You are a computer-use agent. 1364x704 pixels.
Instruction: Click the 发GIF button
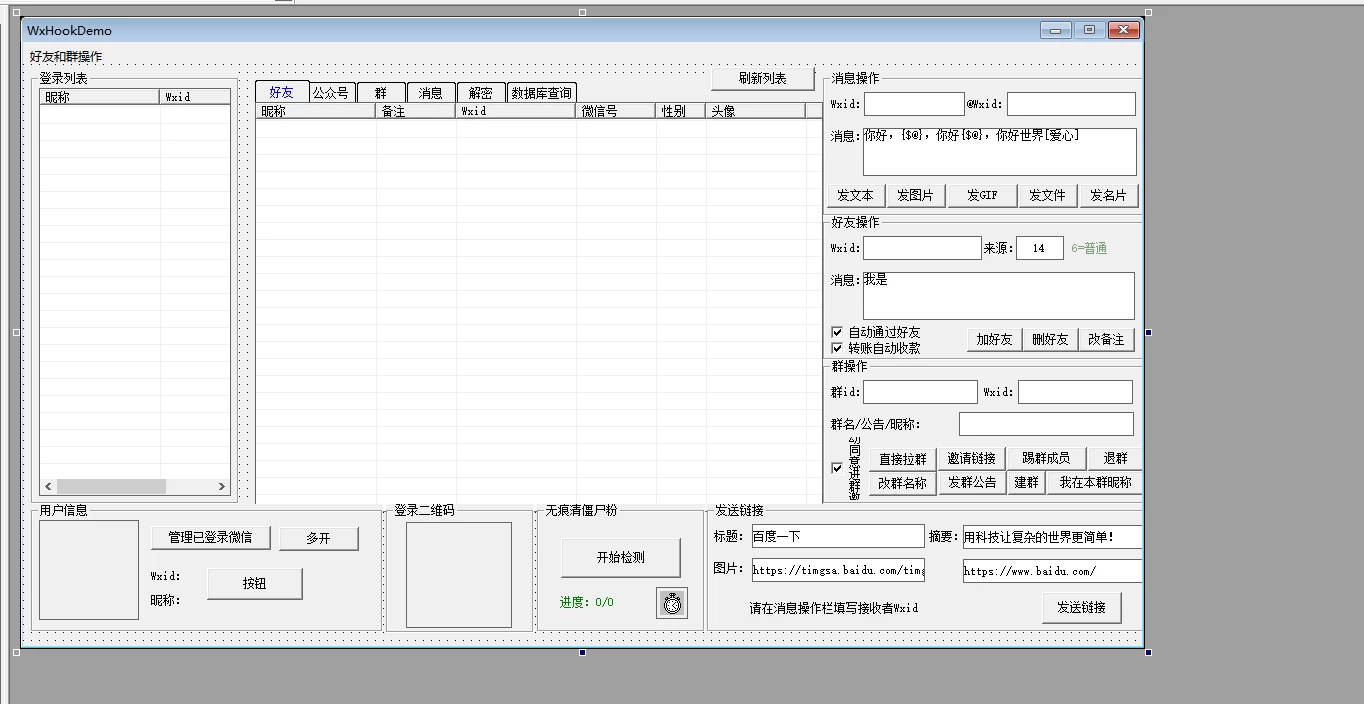tap(981, 195)
